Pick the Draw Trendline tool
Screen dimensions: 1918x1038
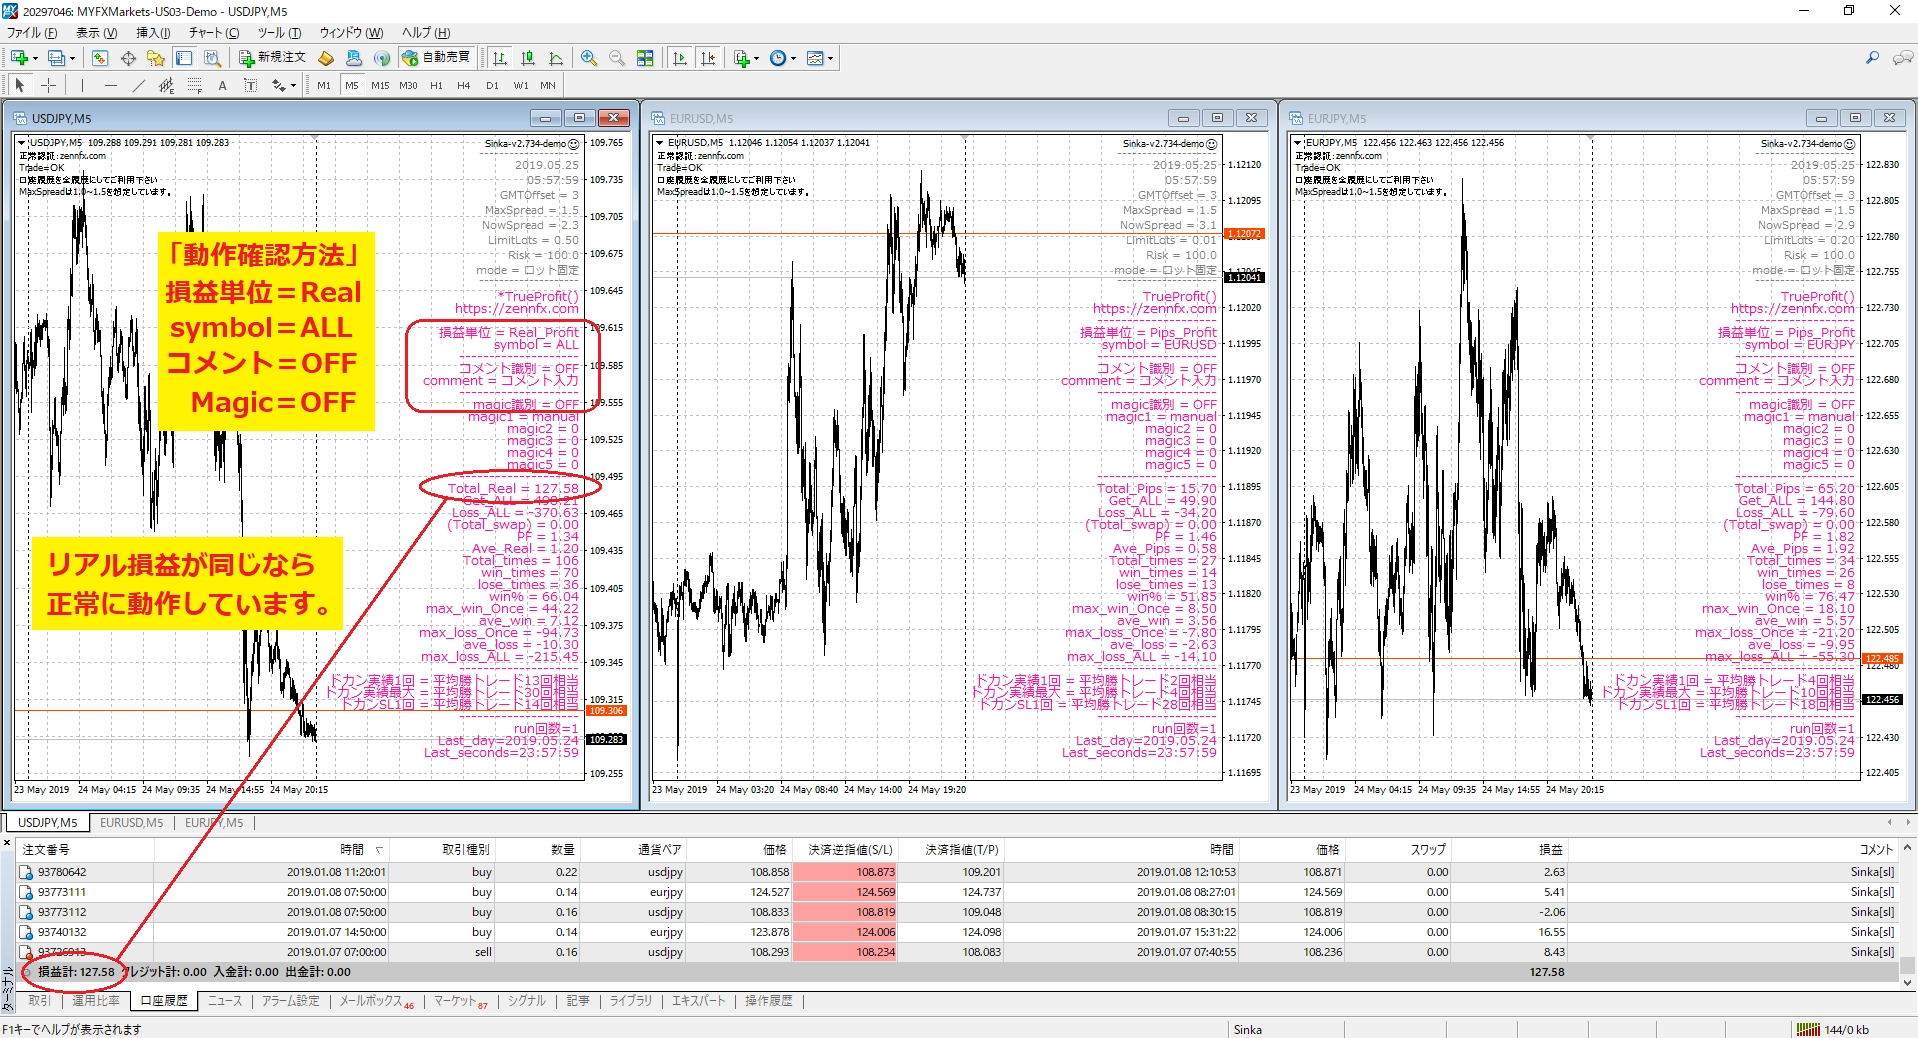(x=139, y=85)
